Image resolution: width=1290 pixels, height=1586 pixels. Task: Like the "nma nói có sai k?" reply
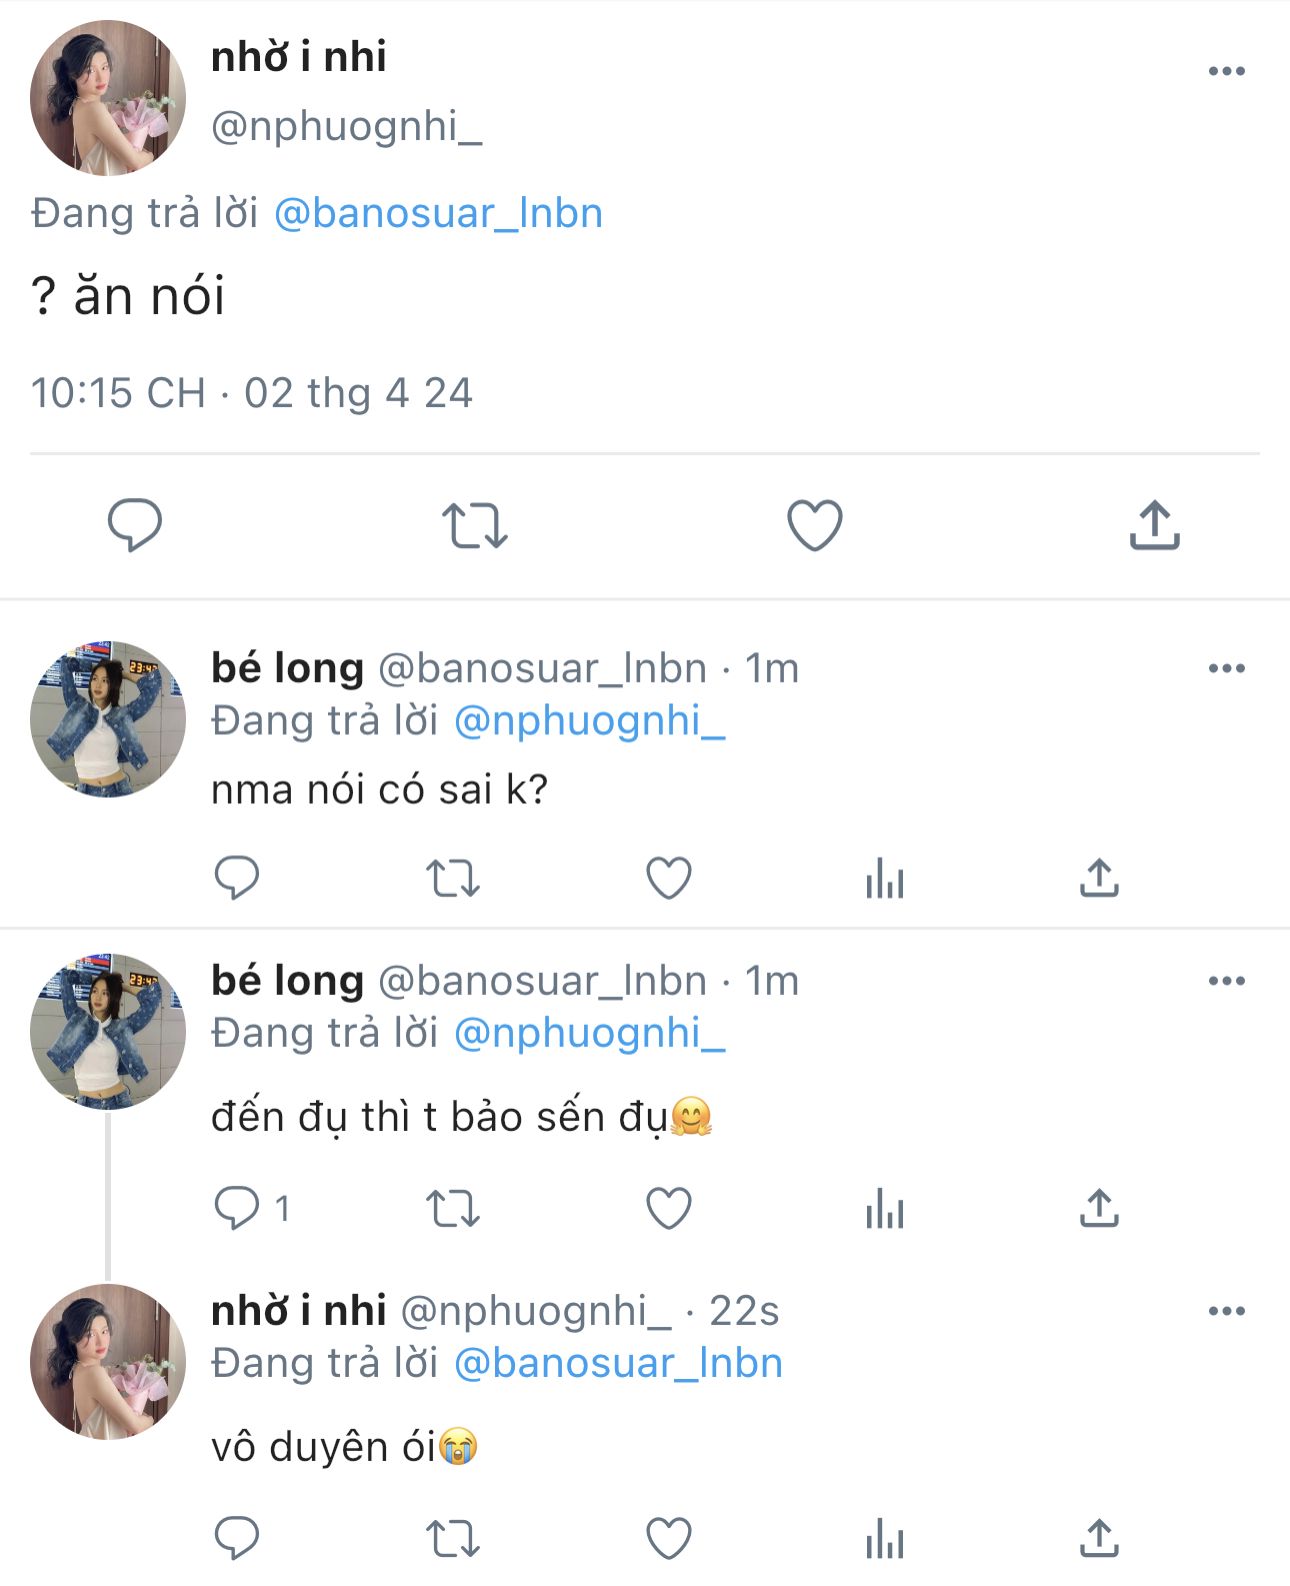pos(669,878)
